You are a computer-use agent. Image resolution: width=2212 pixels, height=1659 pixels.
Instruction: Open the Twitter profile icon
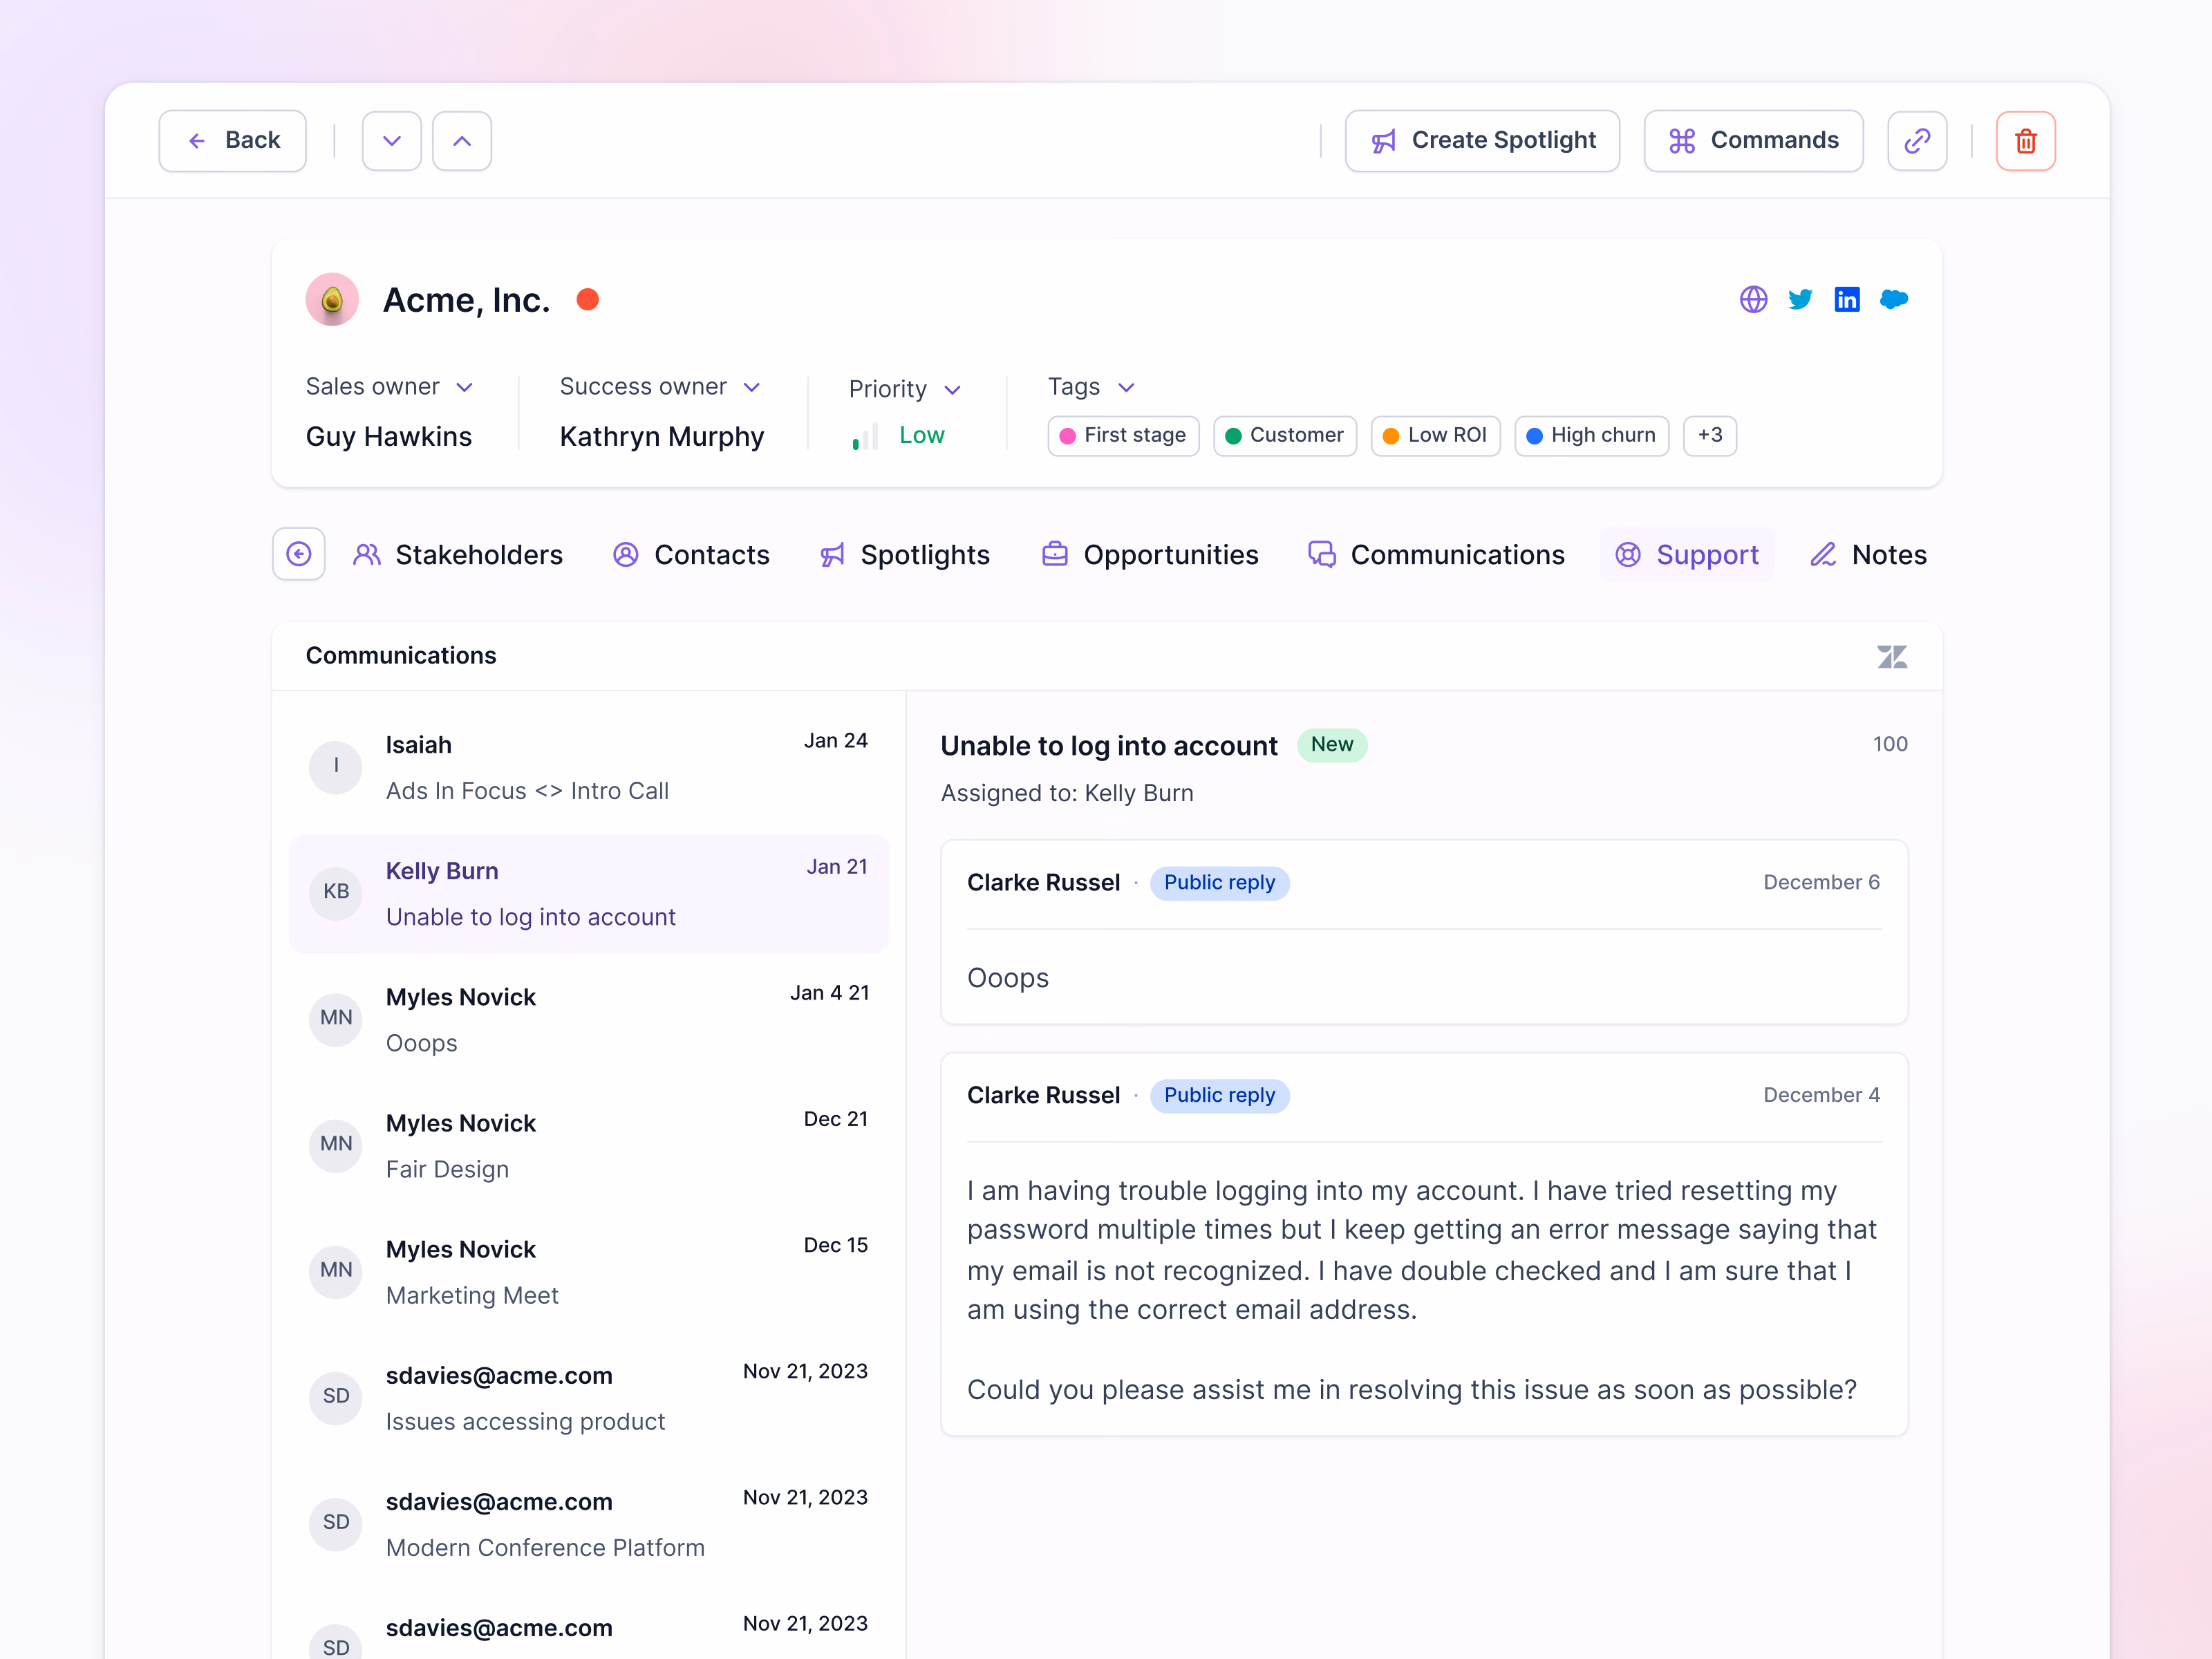click(1800, 299)
